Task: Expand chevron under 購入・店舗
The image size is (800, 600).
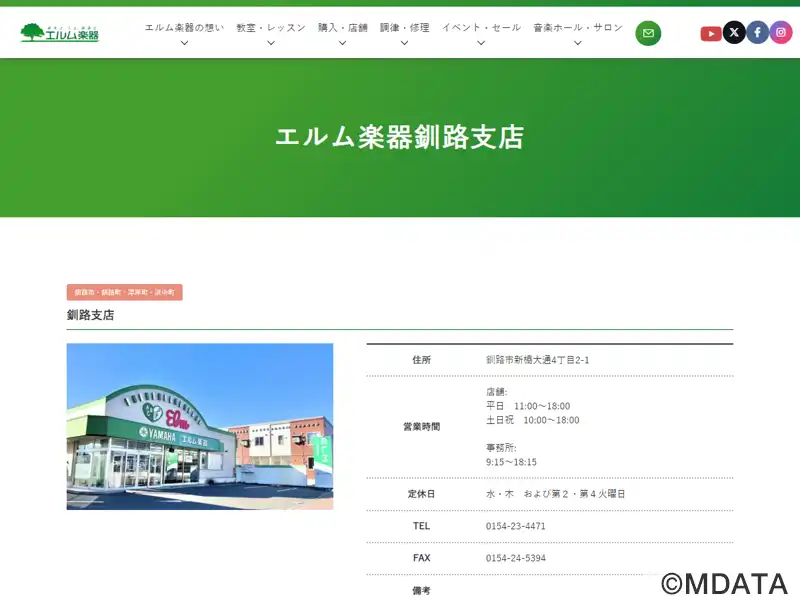Action: [342, 43]
